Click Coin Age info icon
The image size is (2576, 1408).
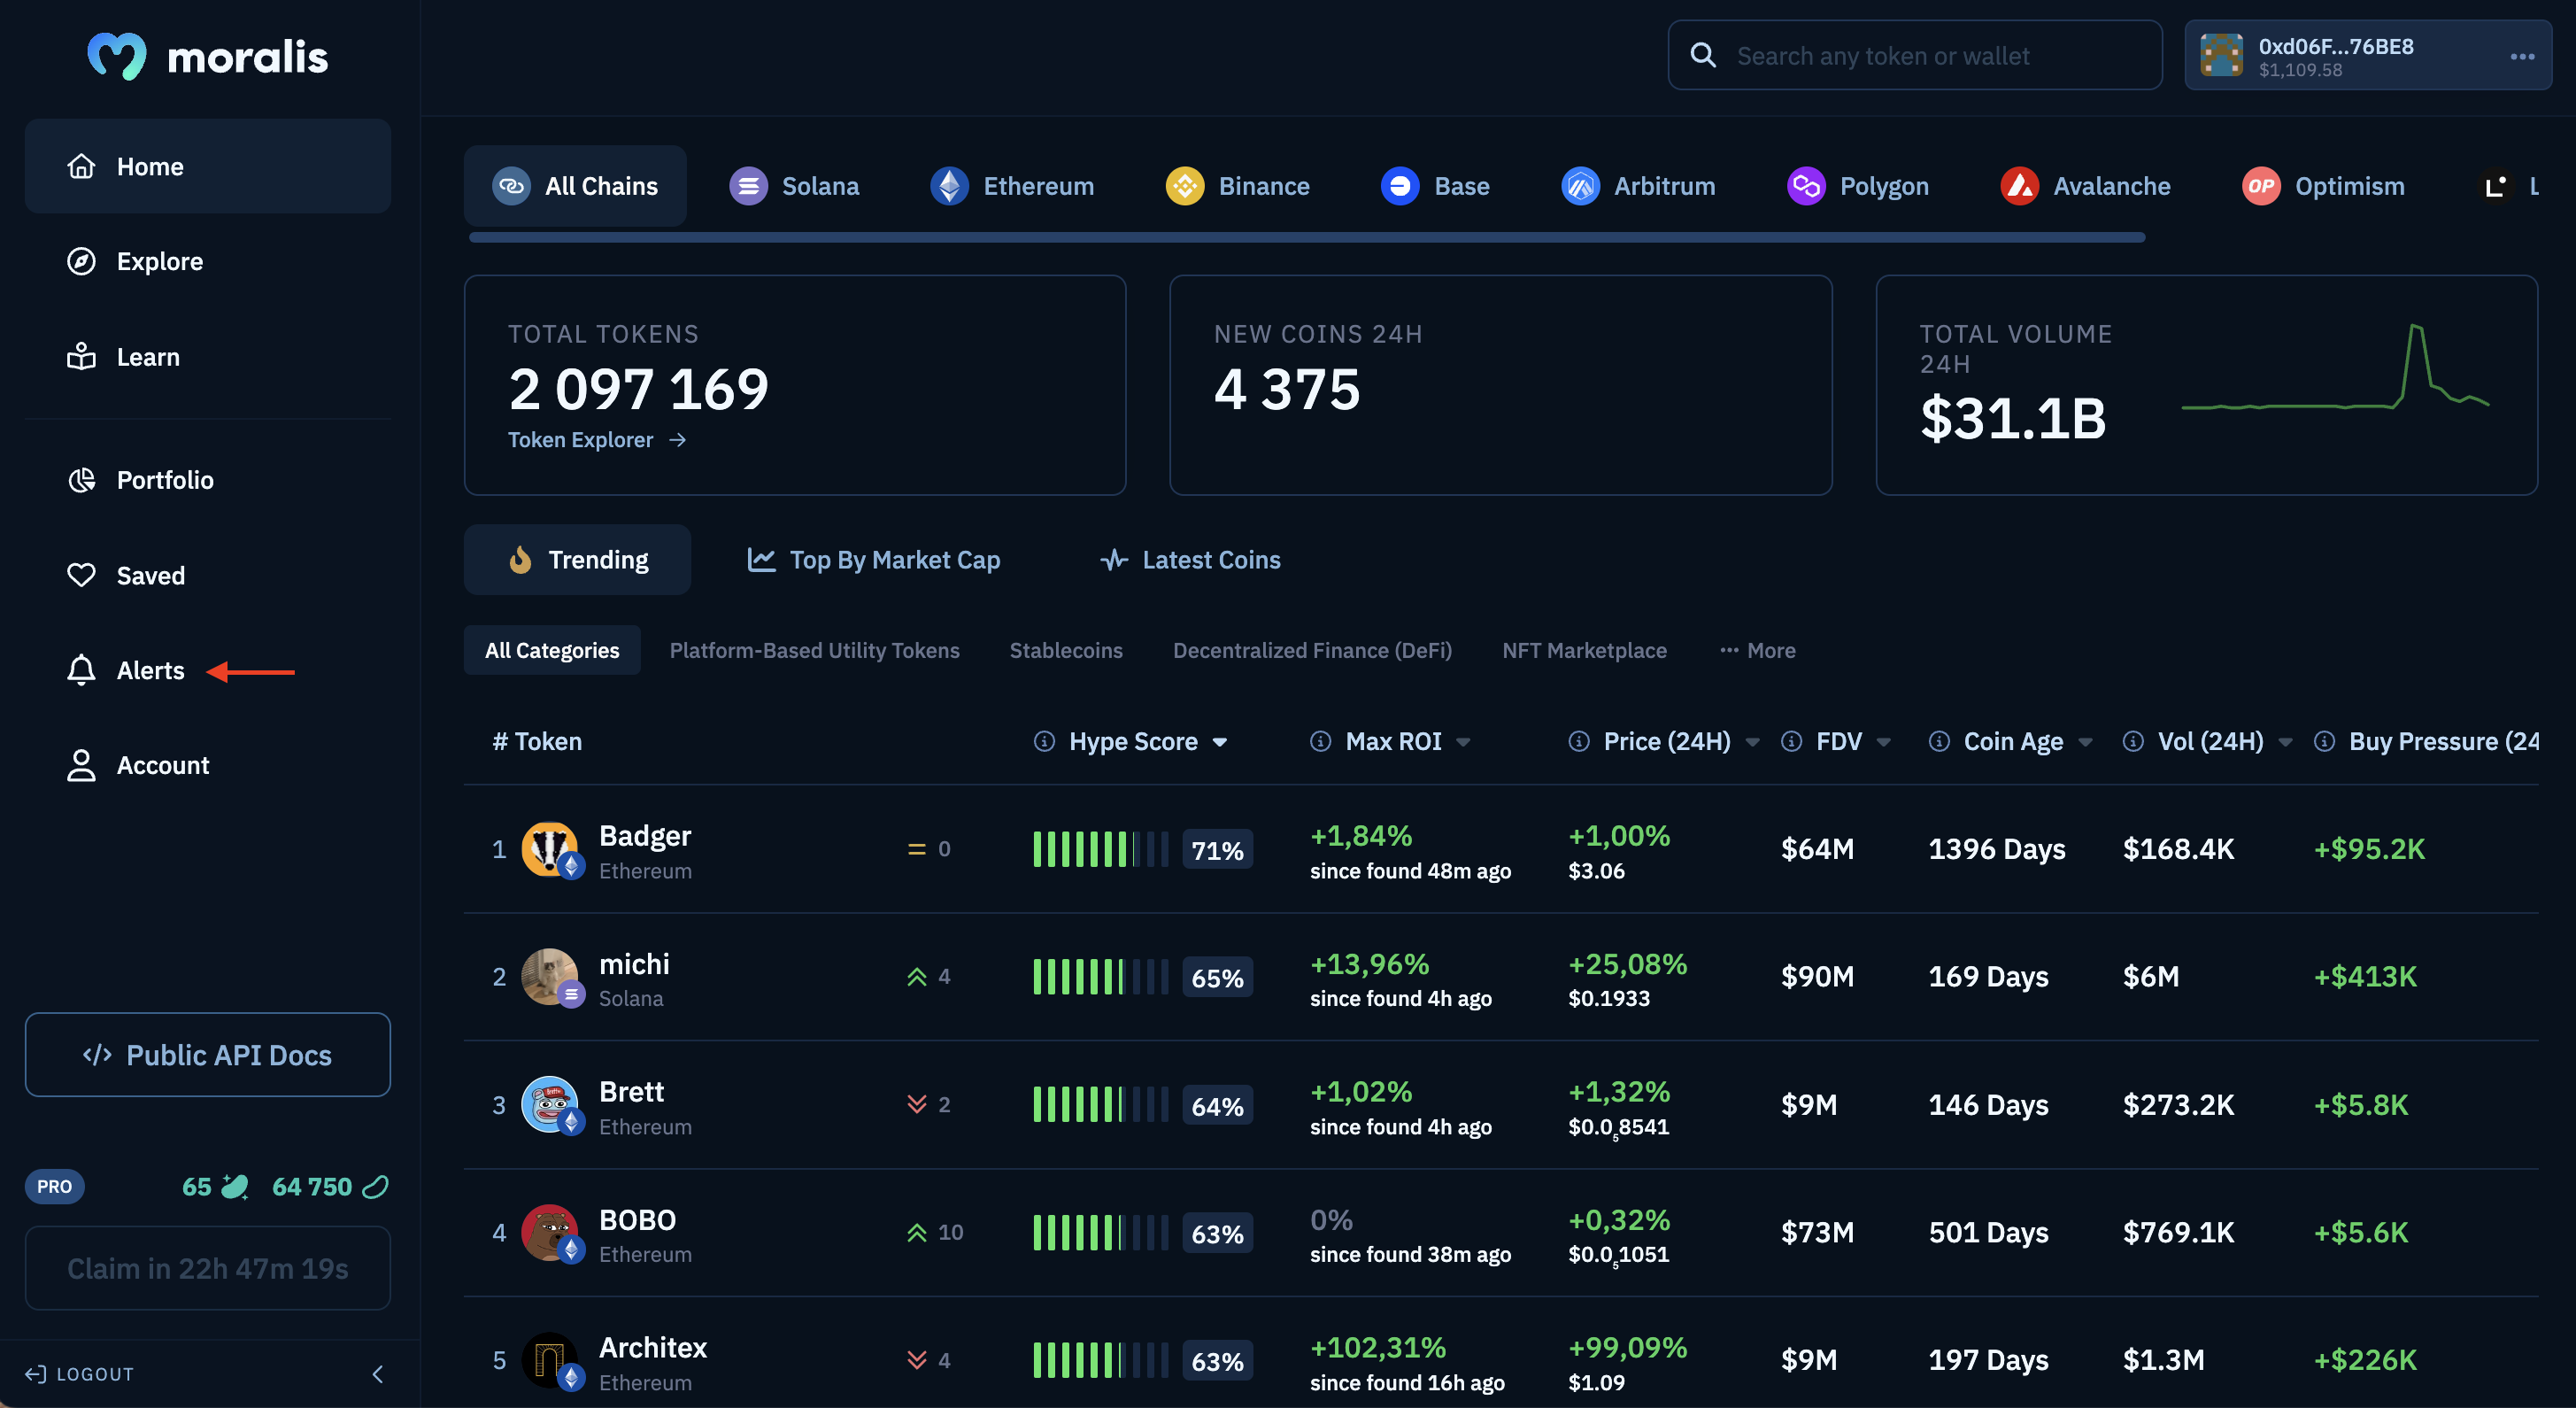pyautogui.click(x=1939, y=741)
